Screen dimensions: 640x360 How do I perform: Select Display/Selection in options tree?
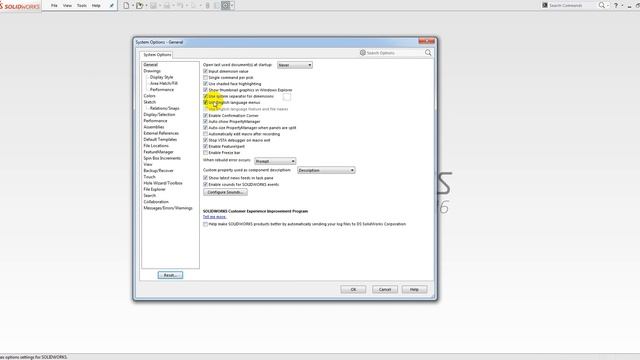(159, 115)
